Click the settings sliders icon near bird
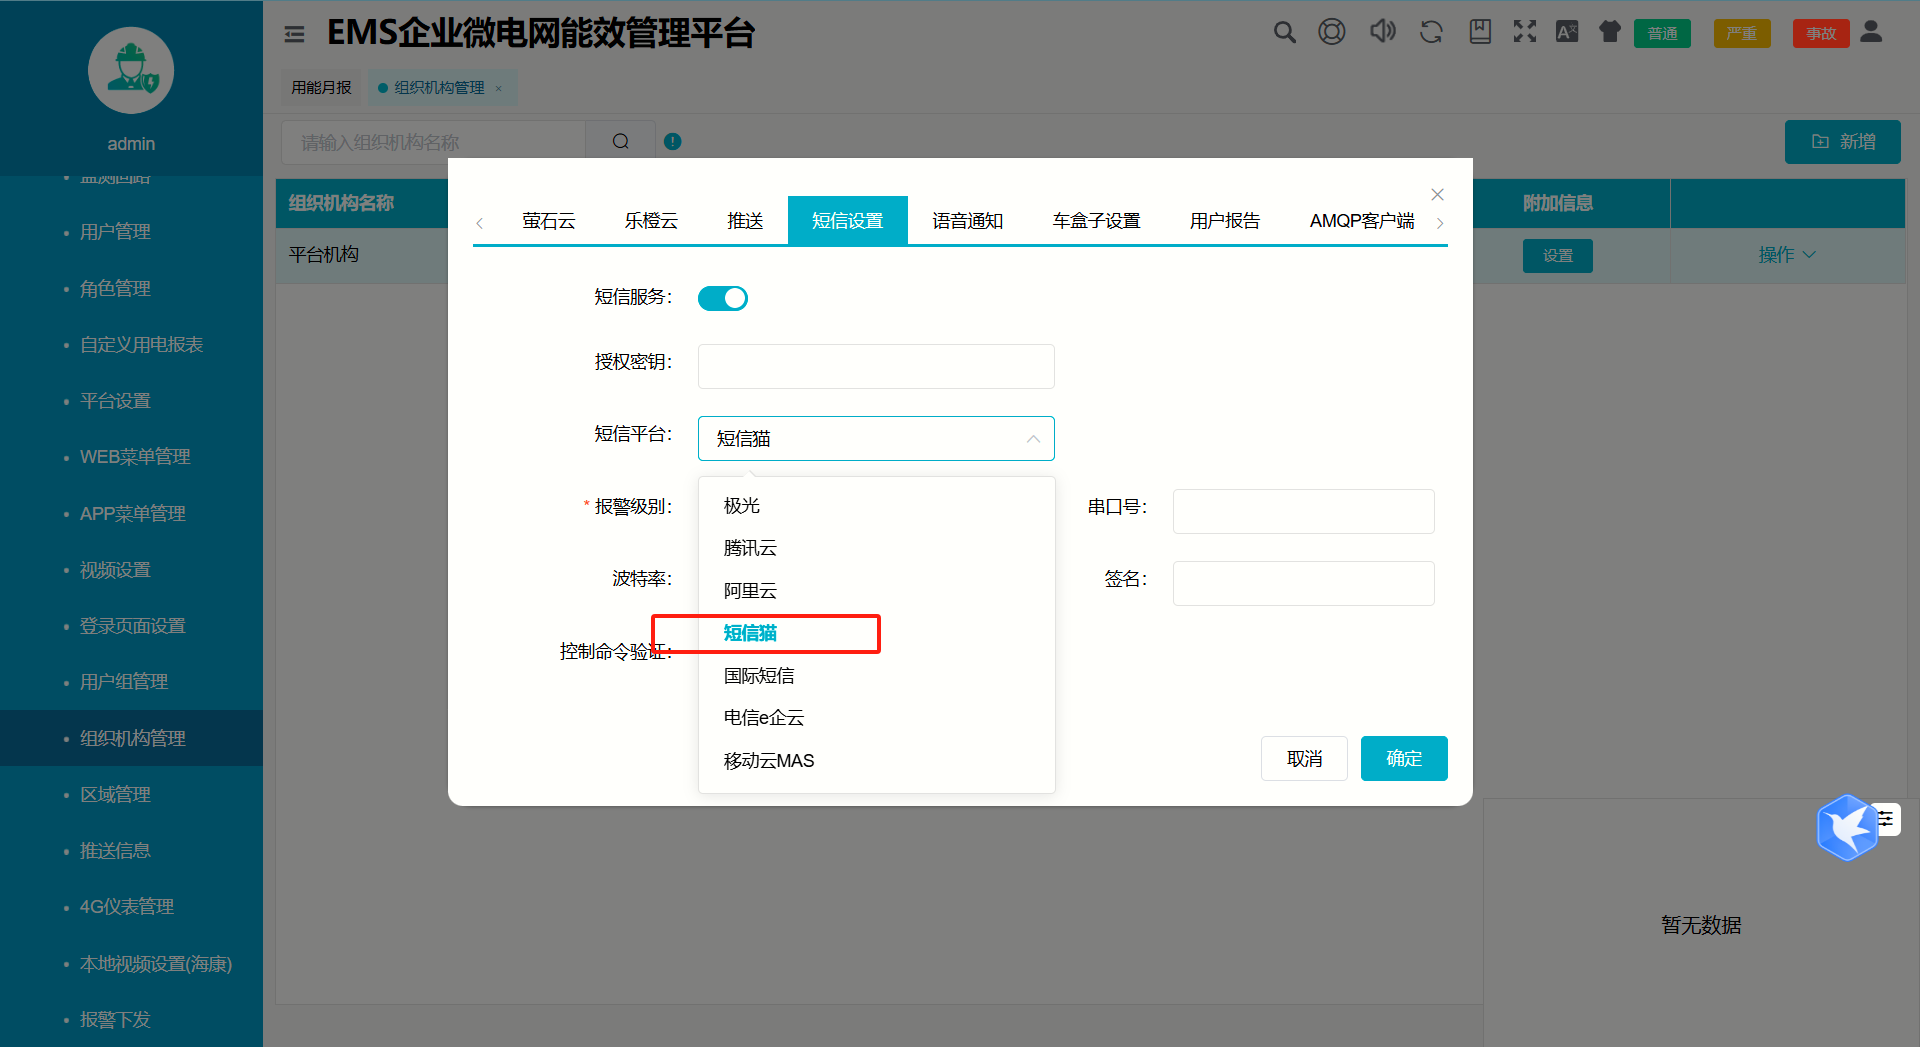Image resolution: width=1920 pixels, height=1047 pixels. click(1886, 820)
